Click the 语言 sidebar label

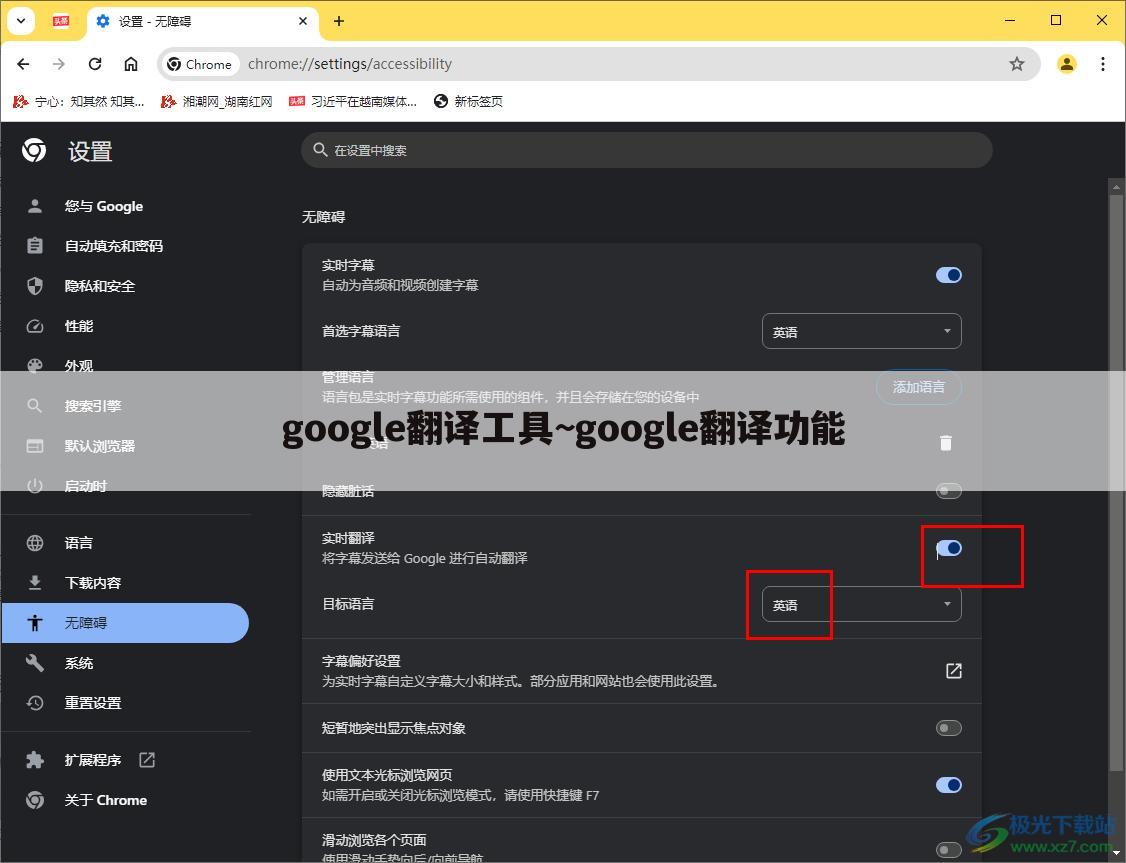coord(78,543)
